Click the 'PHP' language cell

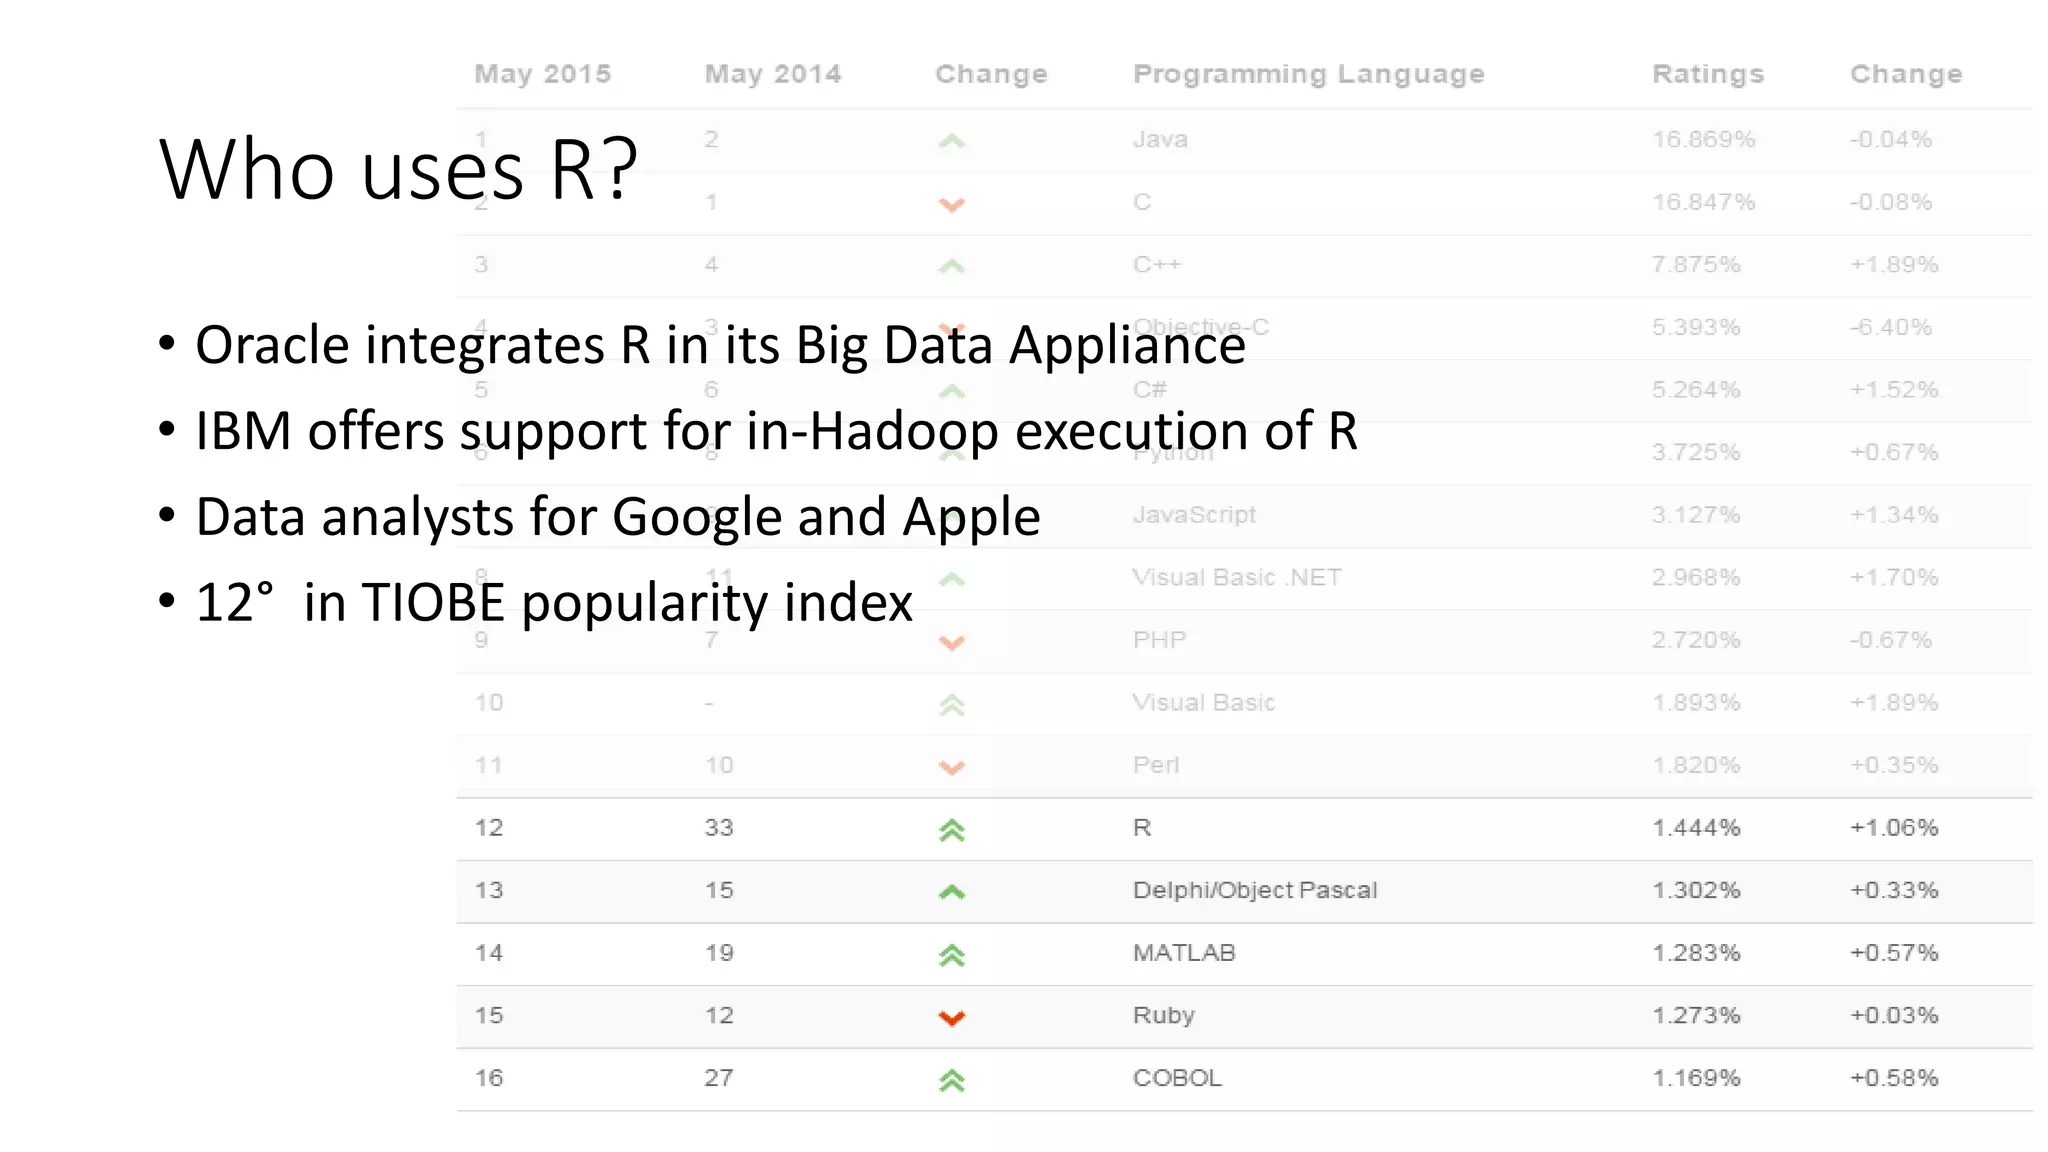tap(1160, 640)
